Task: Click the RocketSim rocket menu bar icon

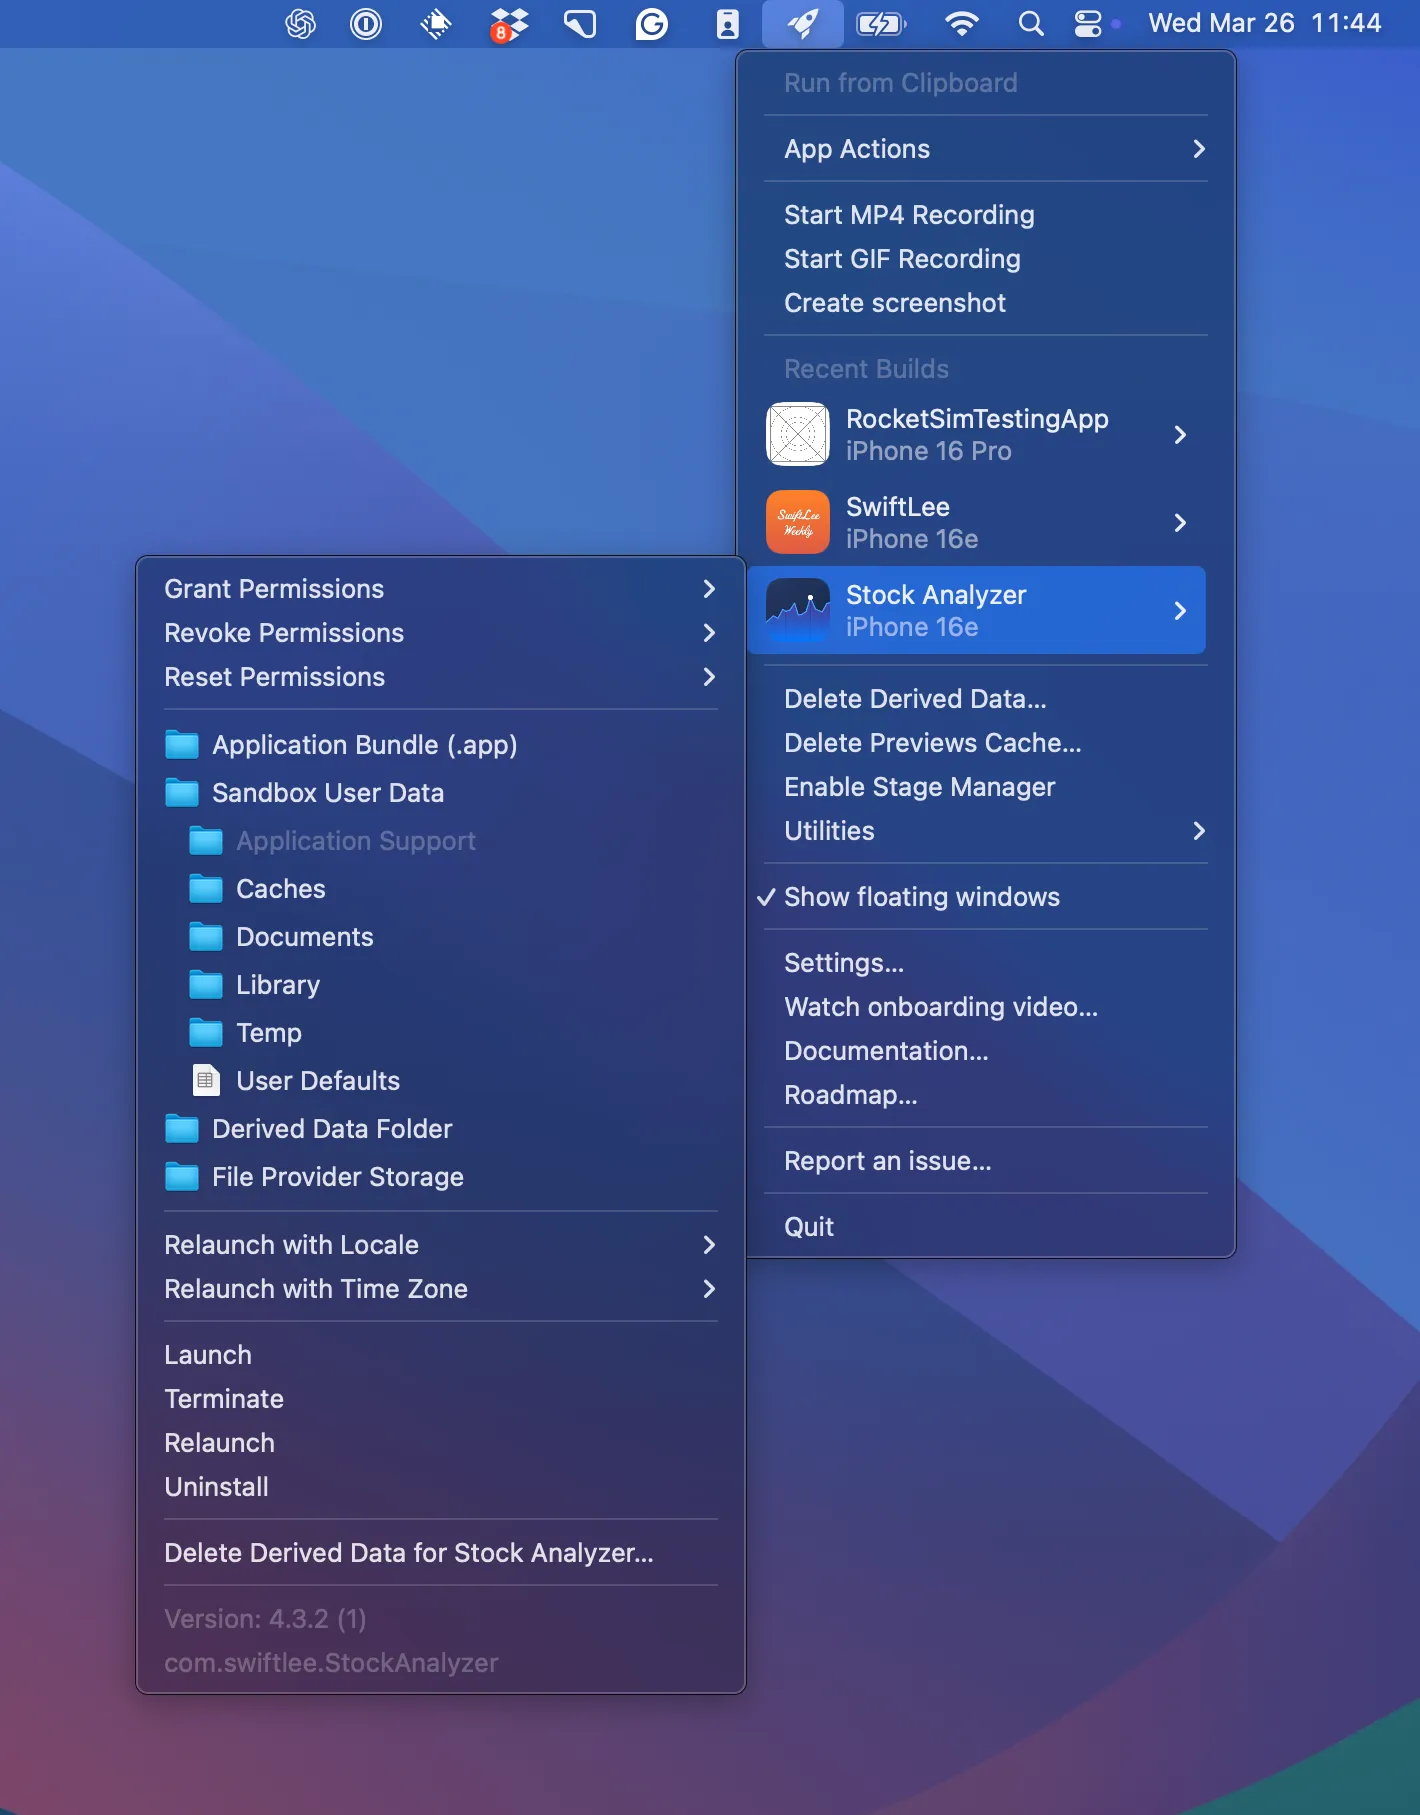Action: coord(802,23)
